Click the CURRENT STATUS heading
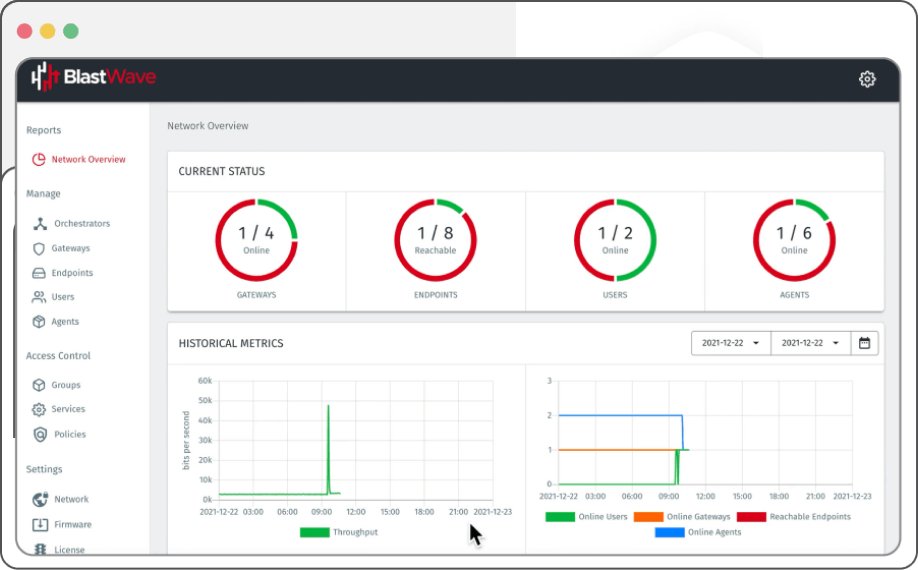The height and width of the screenshot is (570, 918). pos(221,171)
